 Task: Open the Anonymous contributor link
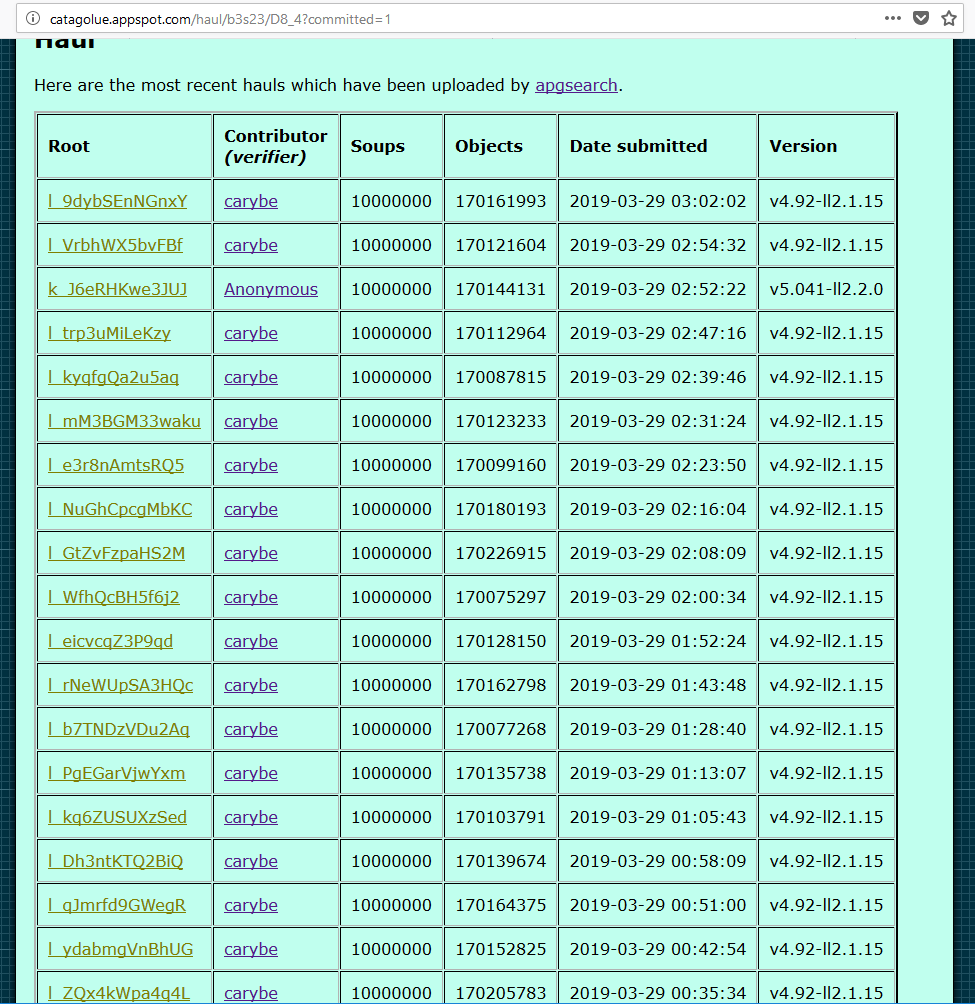point(271,289)
